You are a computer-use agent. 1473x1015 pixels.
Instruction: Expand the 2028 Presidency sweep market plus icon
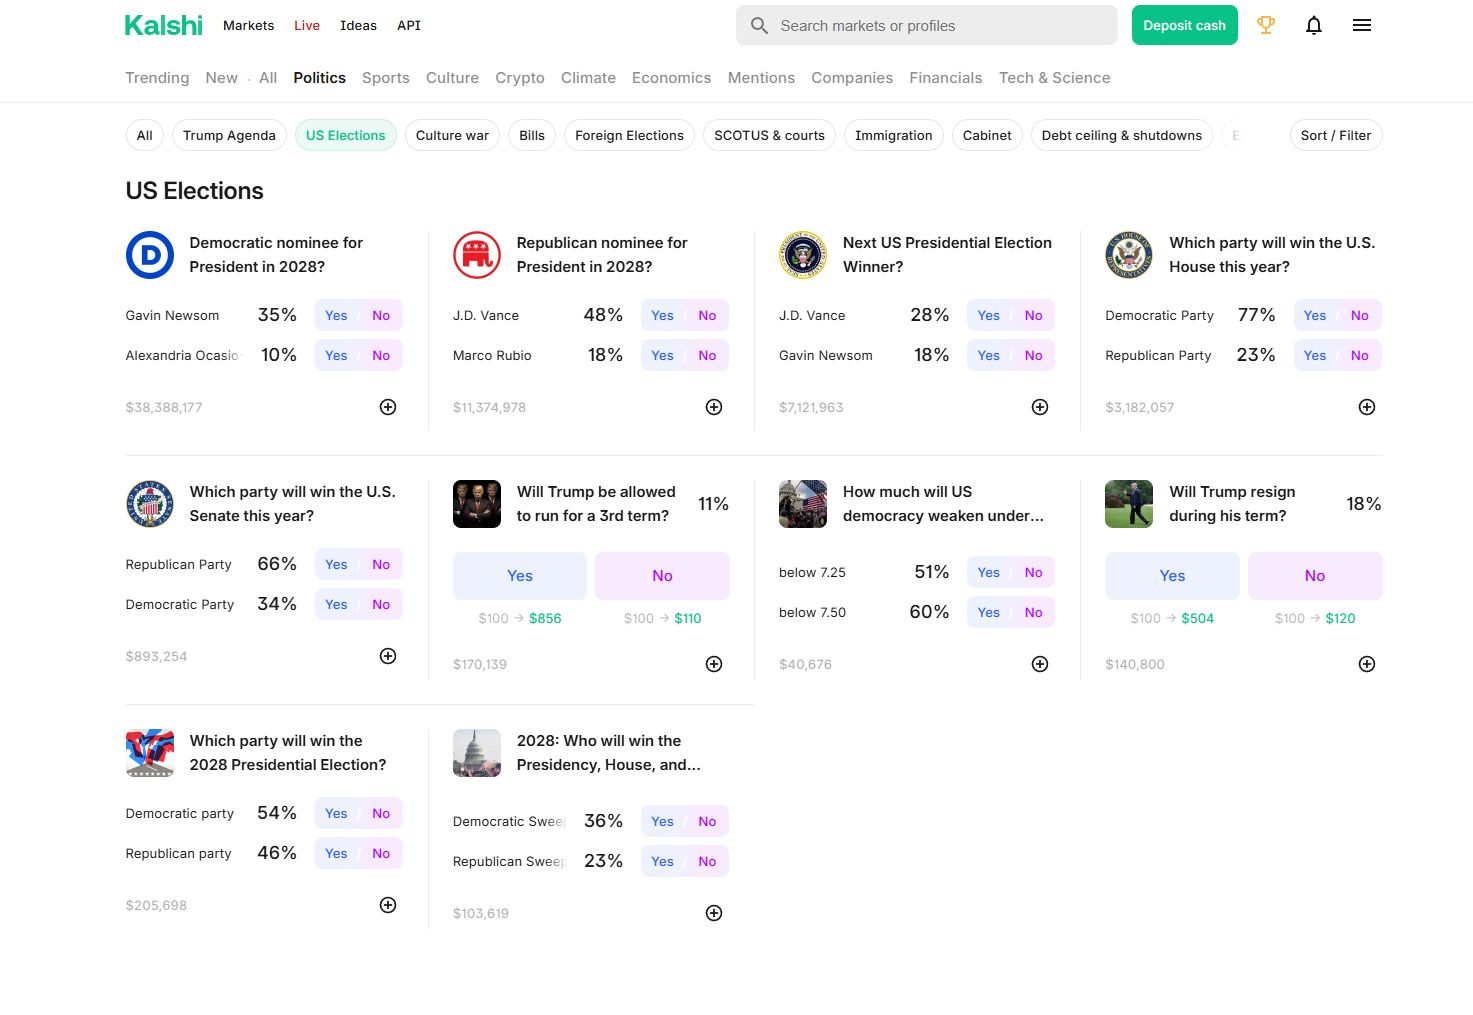[714, 913]
